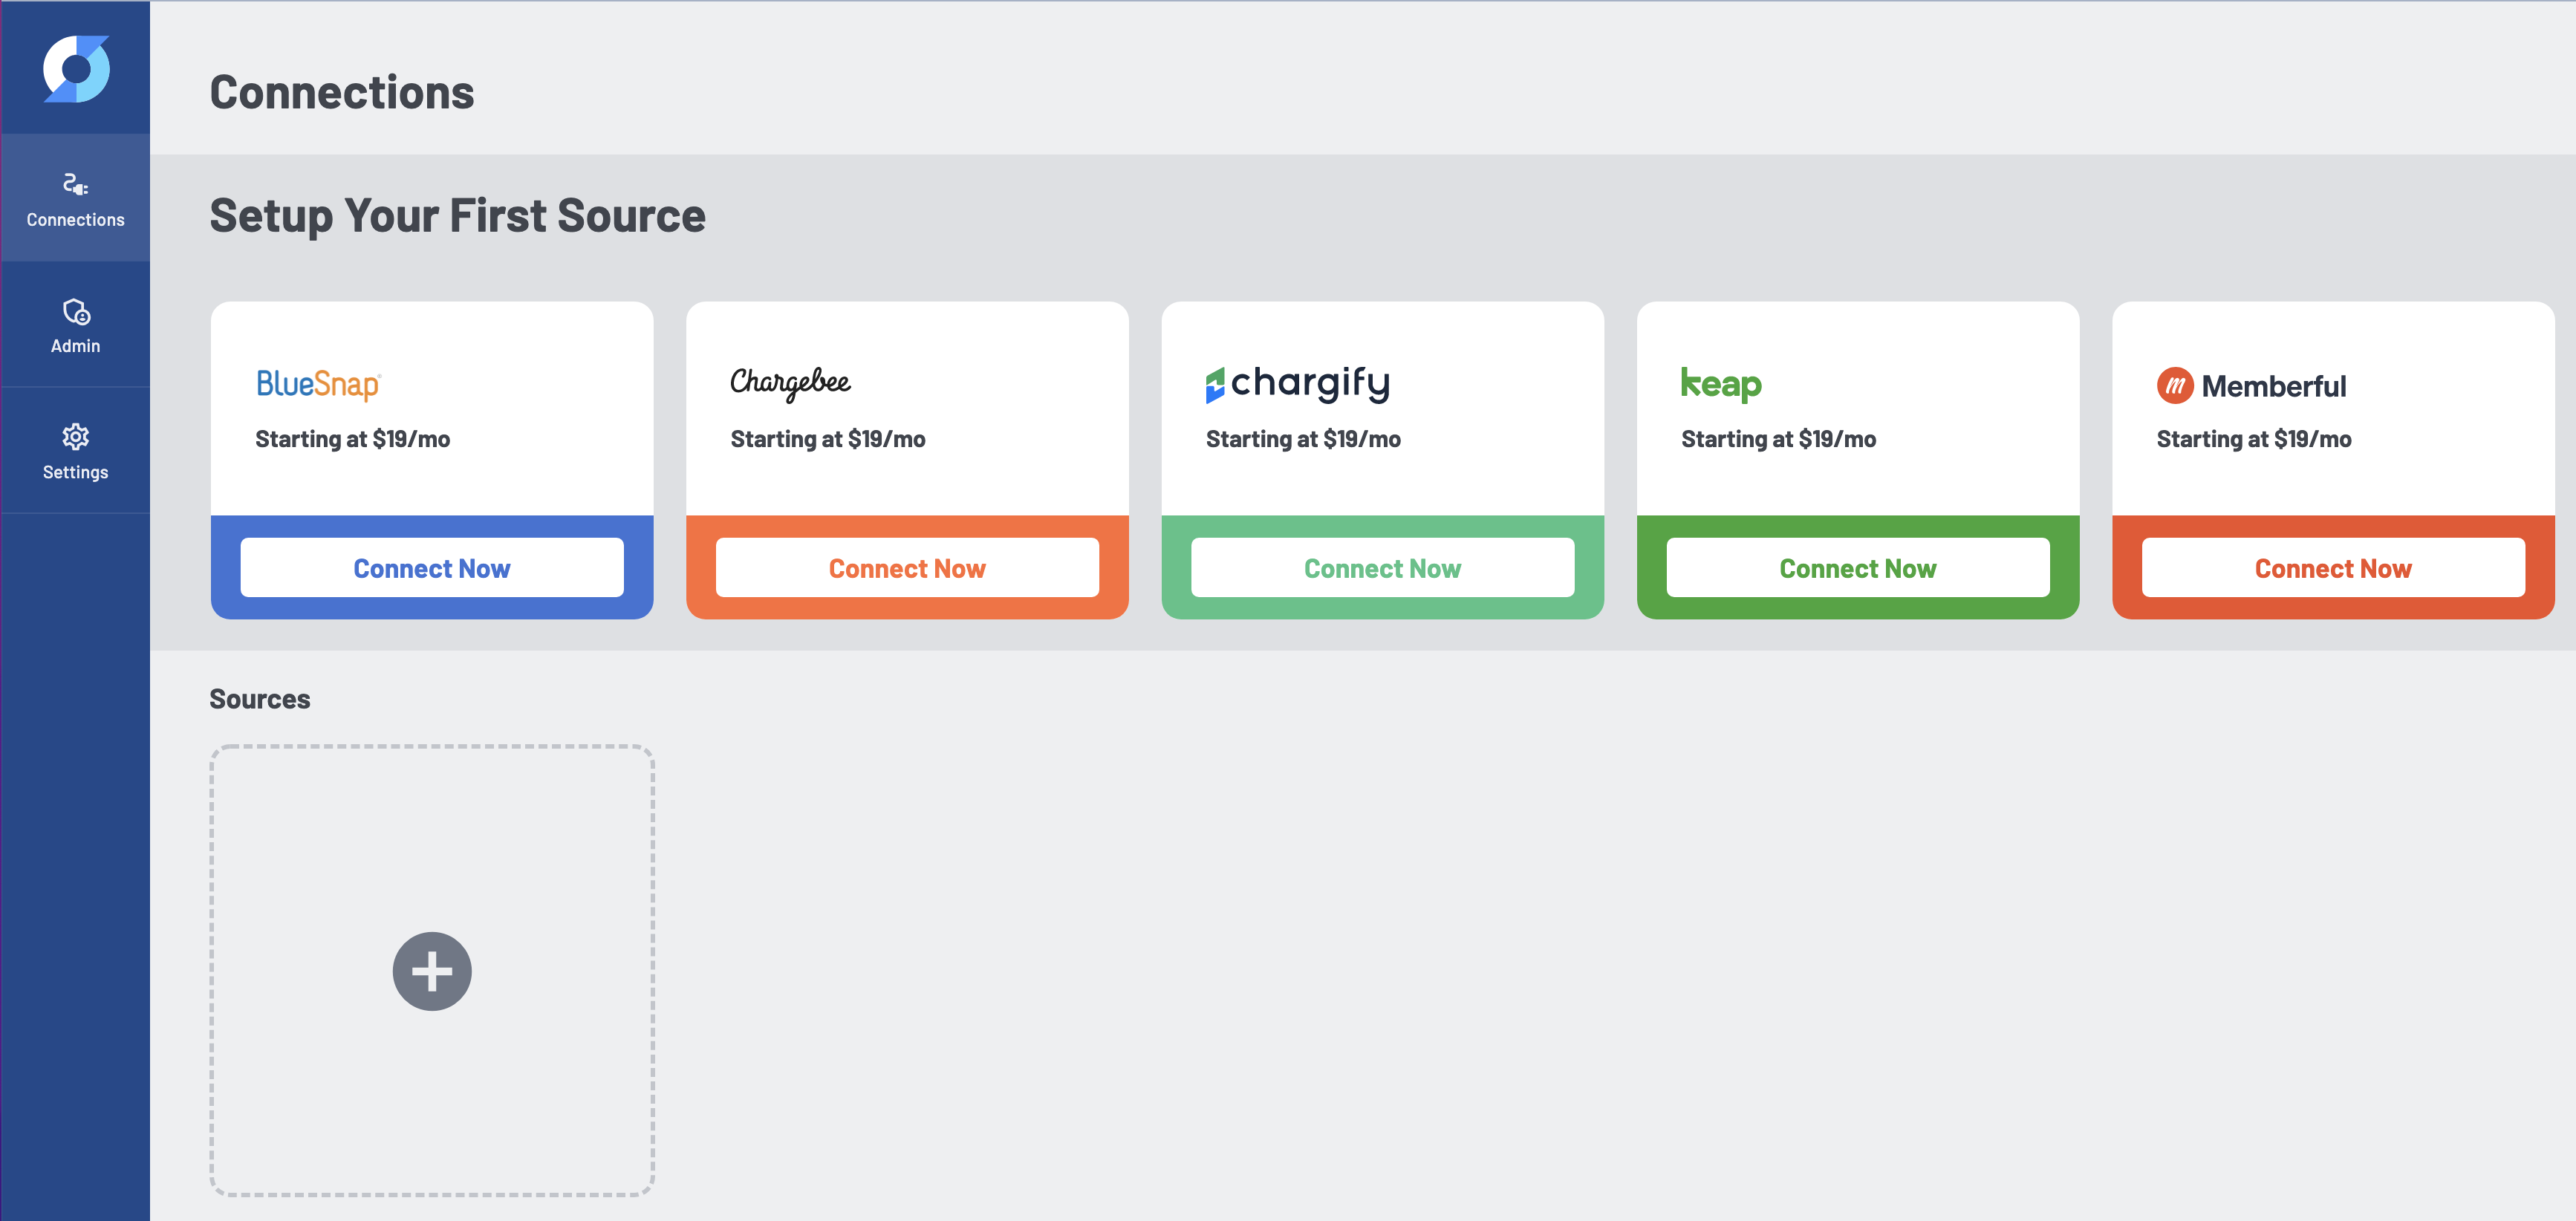Click Chargebee 'Starting at $19/mo' text
2576x1221 pixels.
(828, 439)
